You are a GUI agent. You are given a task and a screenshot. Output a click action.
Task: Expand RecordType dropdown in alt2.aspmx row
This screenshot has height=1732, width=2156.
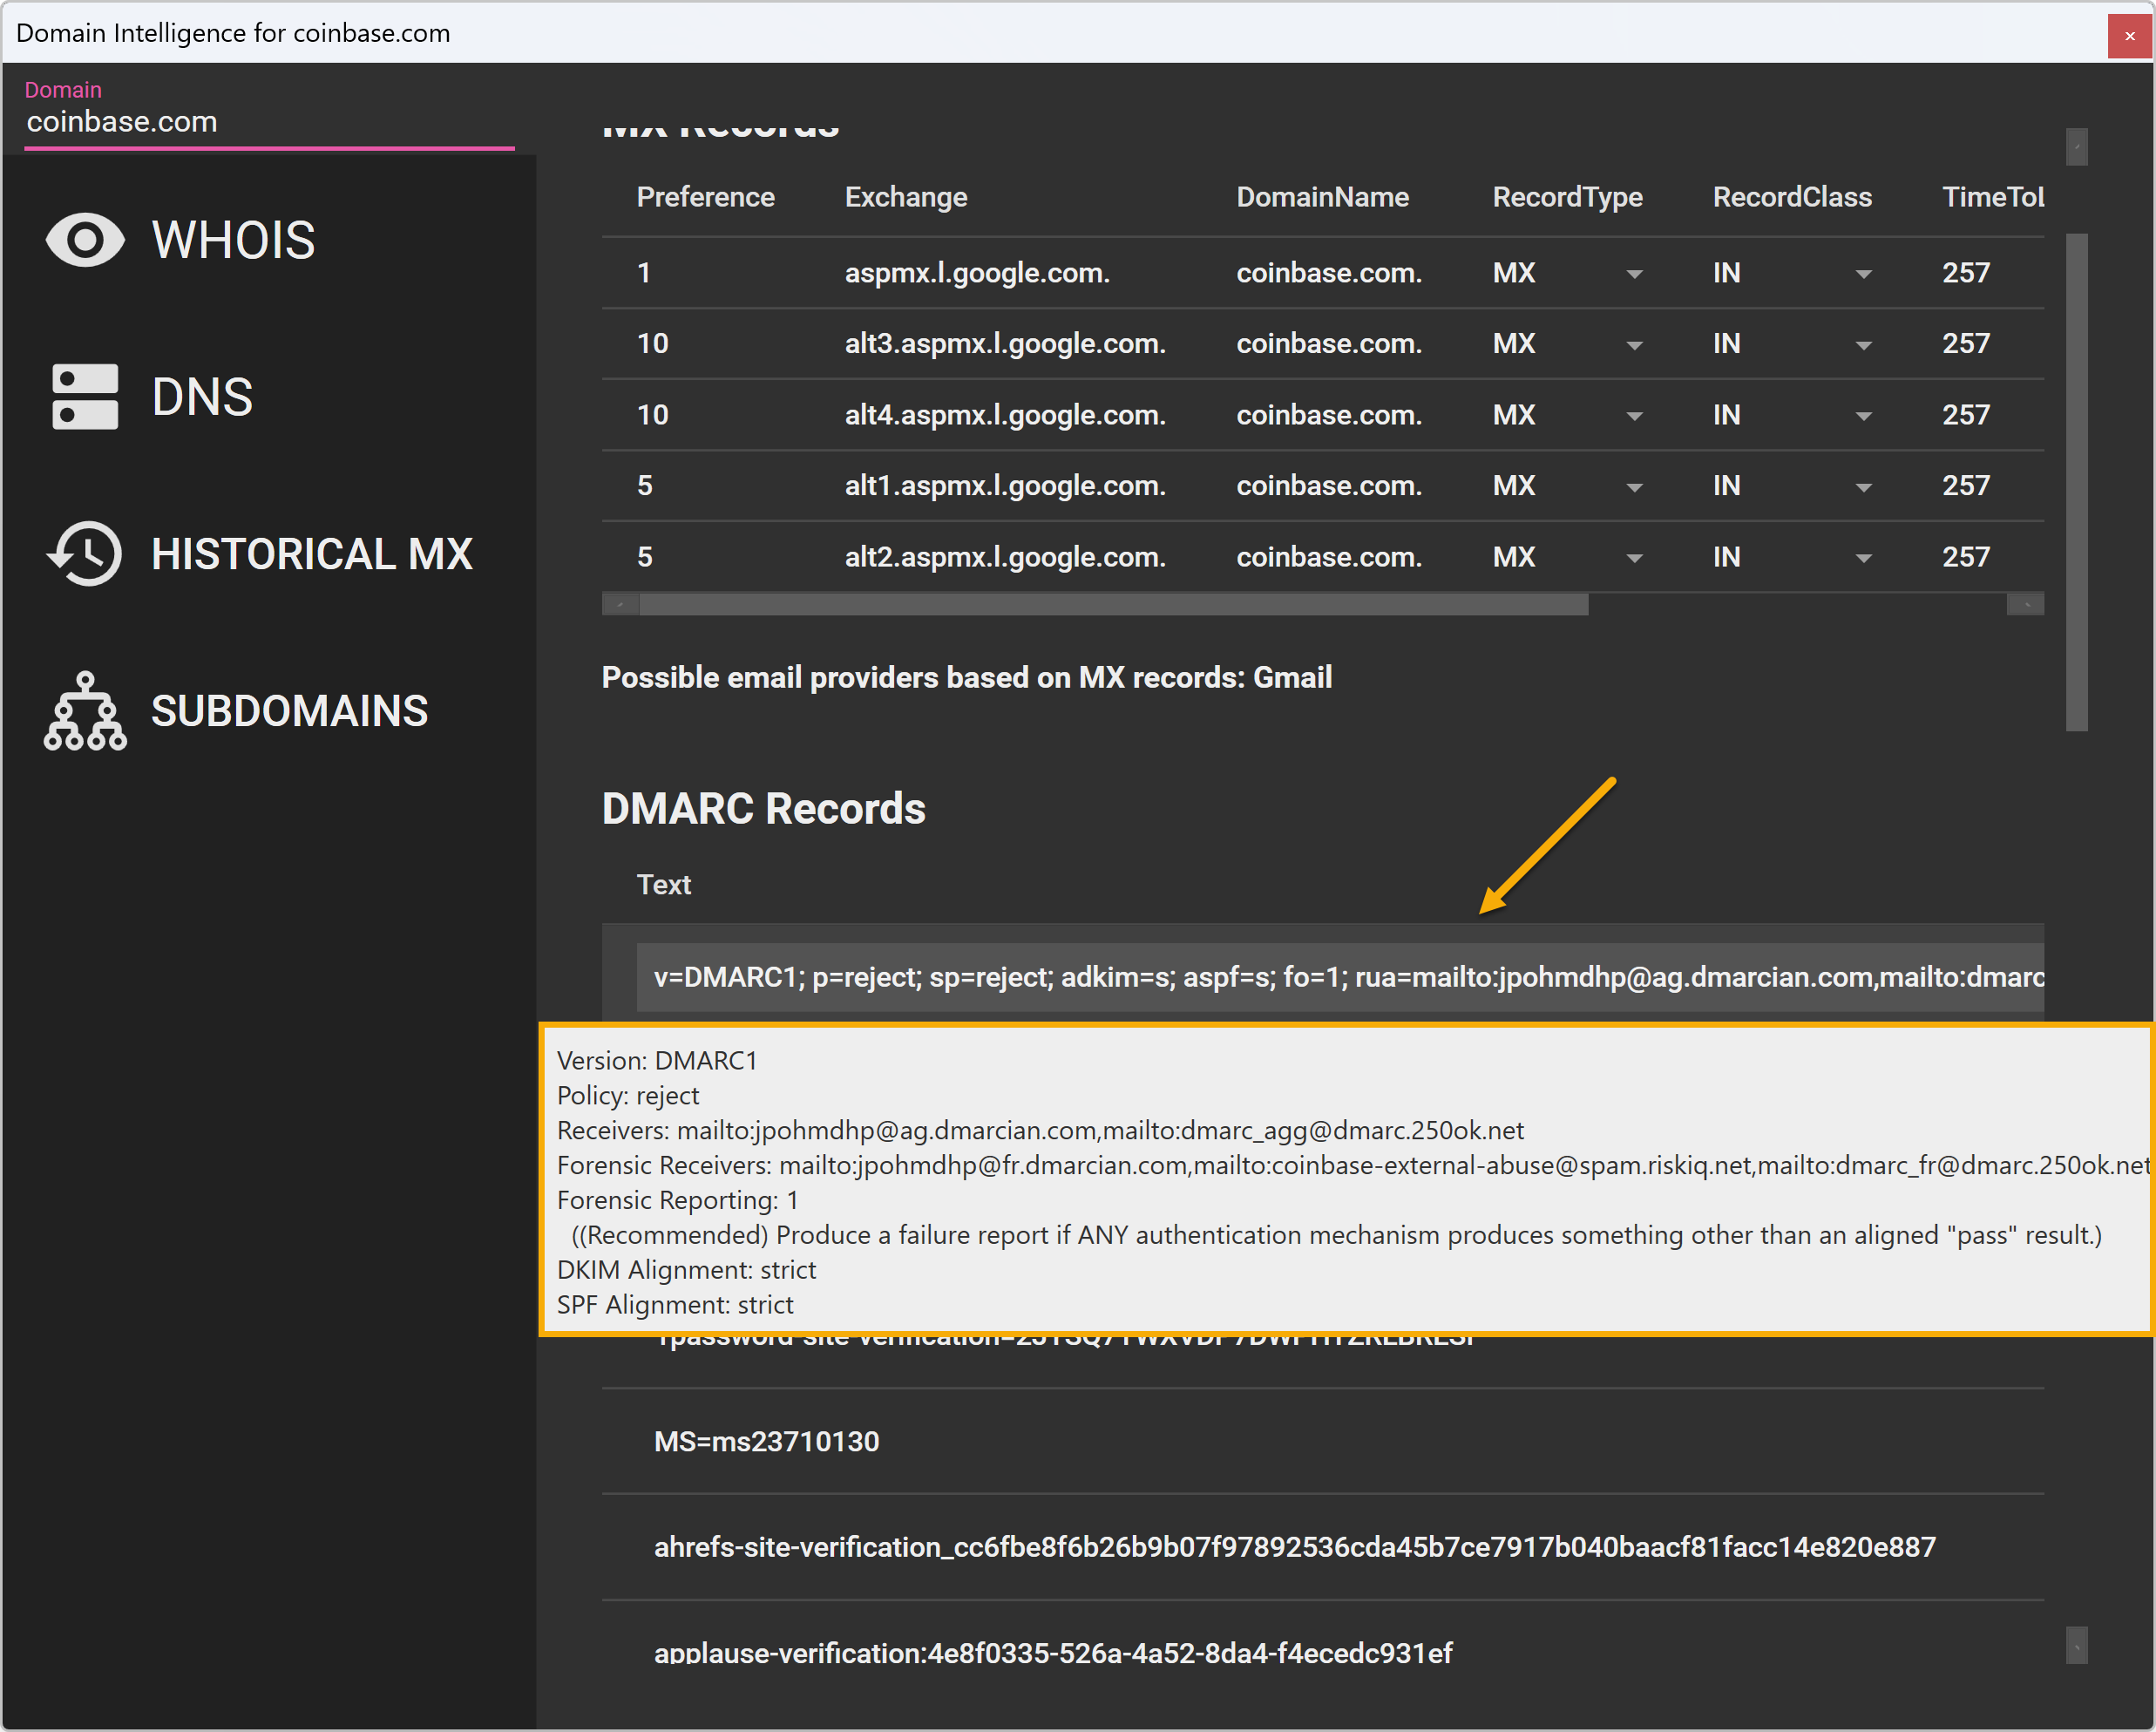[1634, 558]
